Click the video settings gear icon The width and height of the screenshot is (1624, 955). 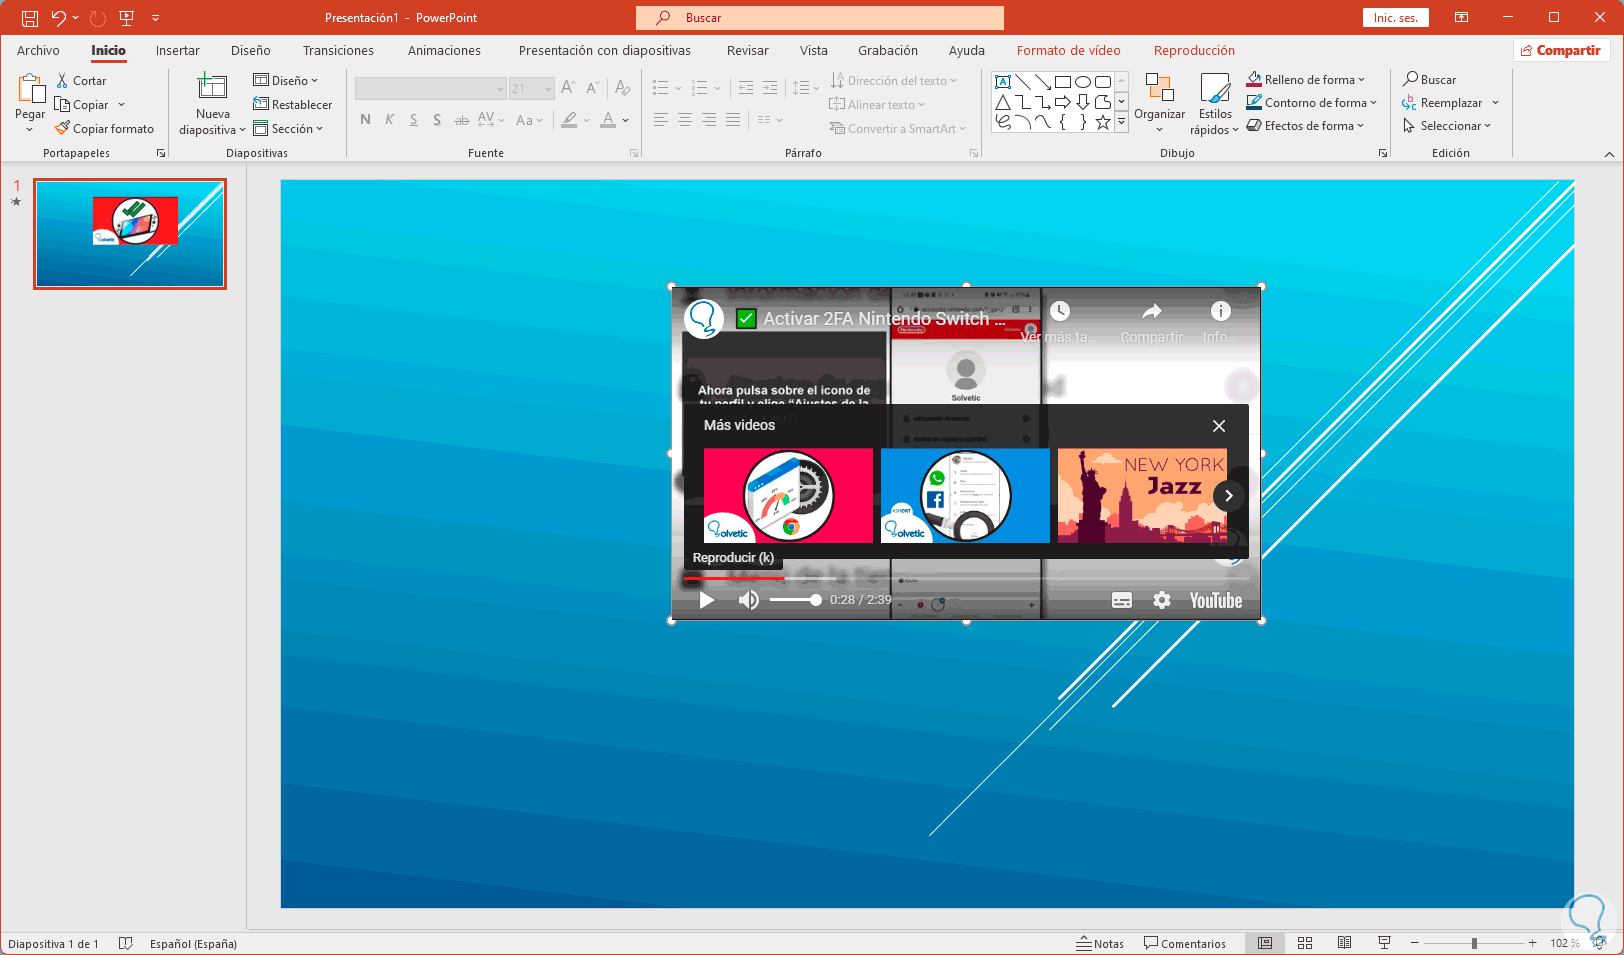(1161, 600)
